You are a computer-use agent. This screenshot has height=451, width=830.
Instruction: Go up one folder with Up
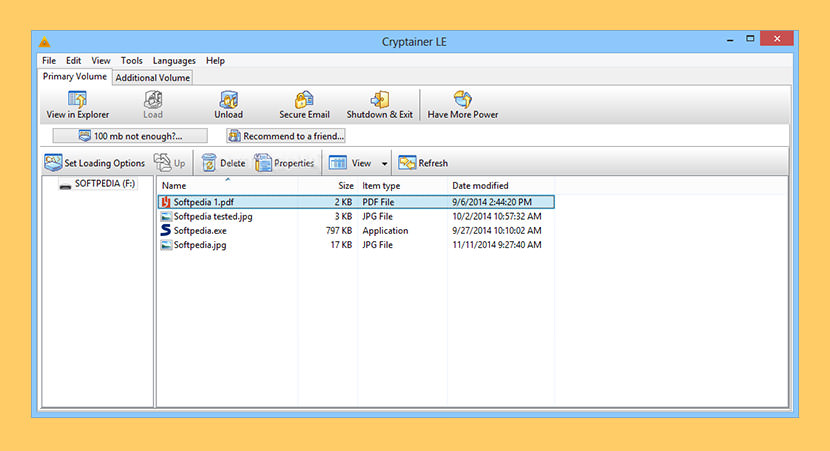pyautogui.click(x=170, y=163)
